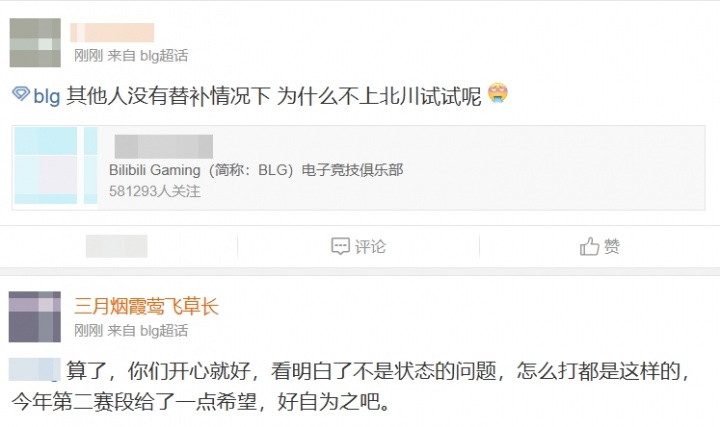This screenshot has width=720, height=427.
Task: Open blg超话 source link of first post
Action: [x=164, y=56]
